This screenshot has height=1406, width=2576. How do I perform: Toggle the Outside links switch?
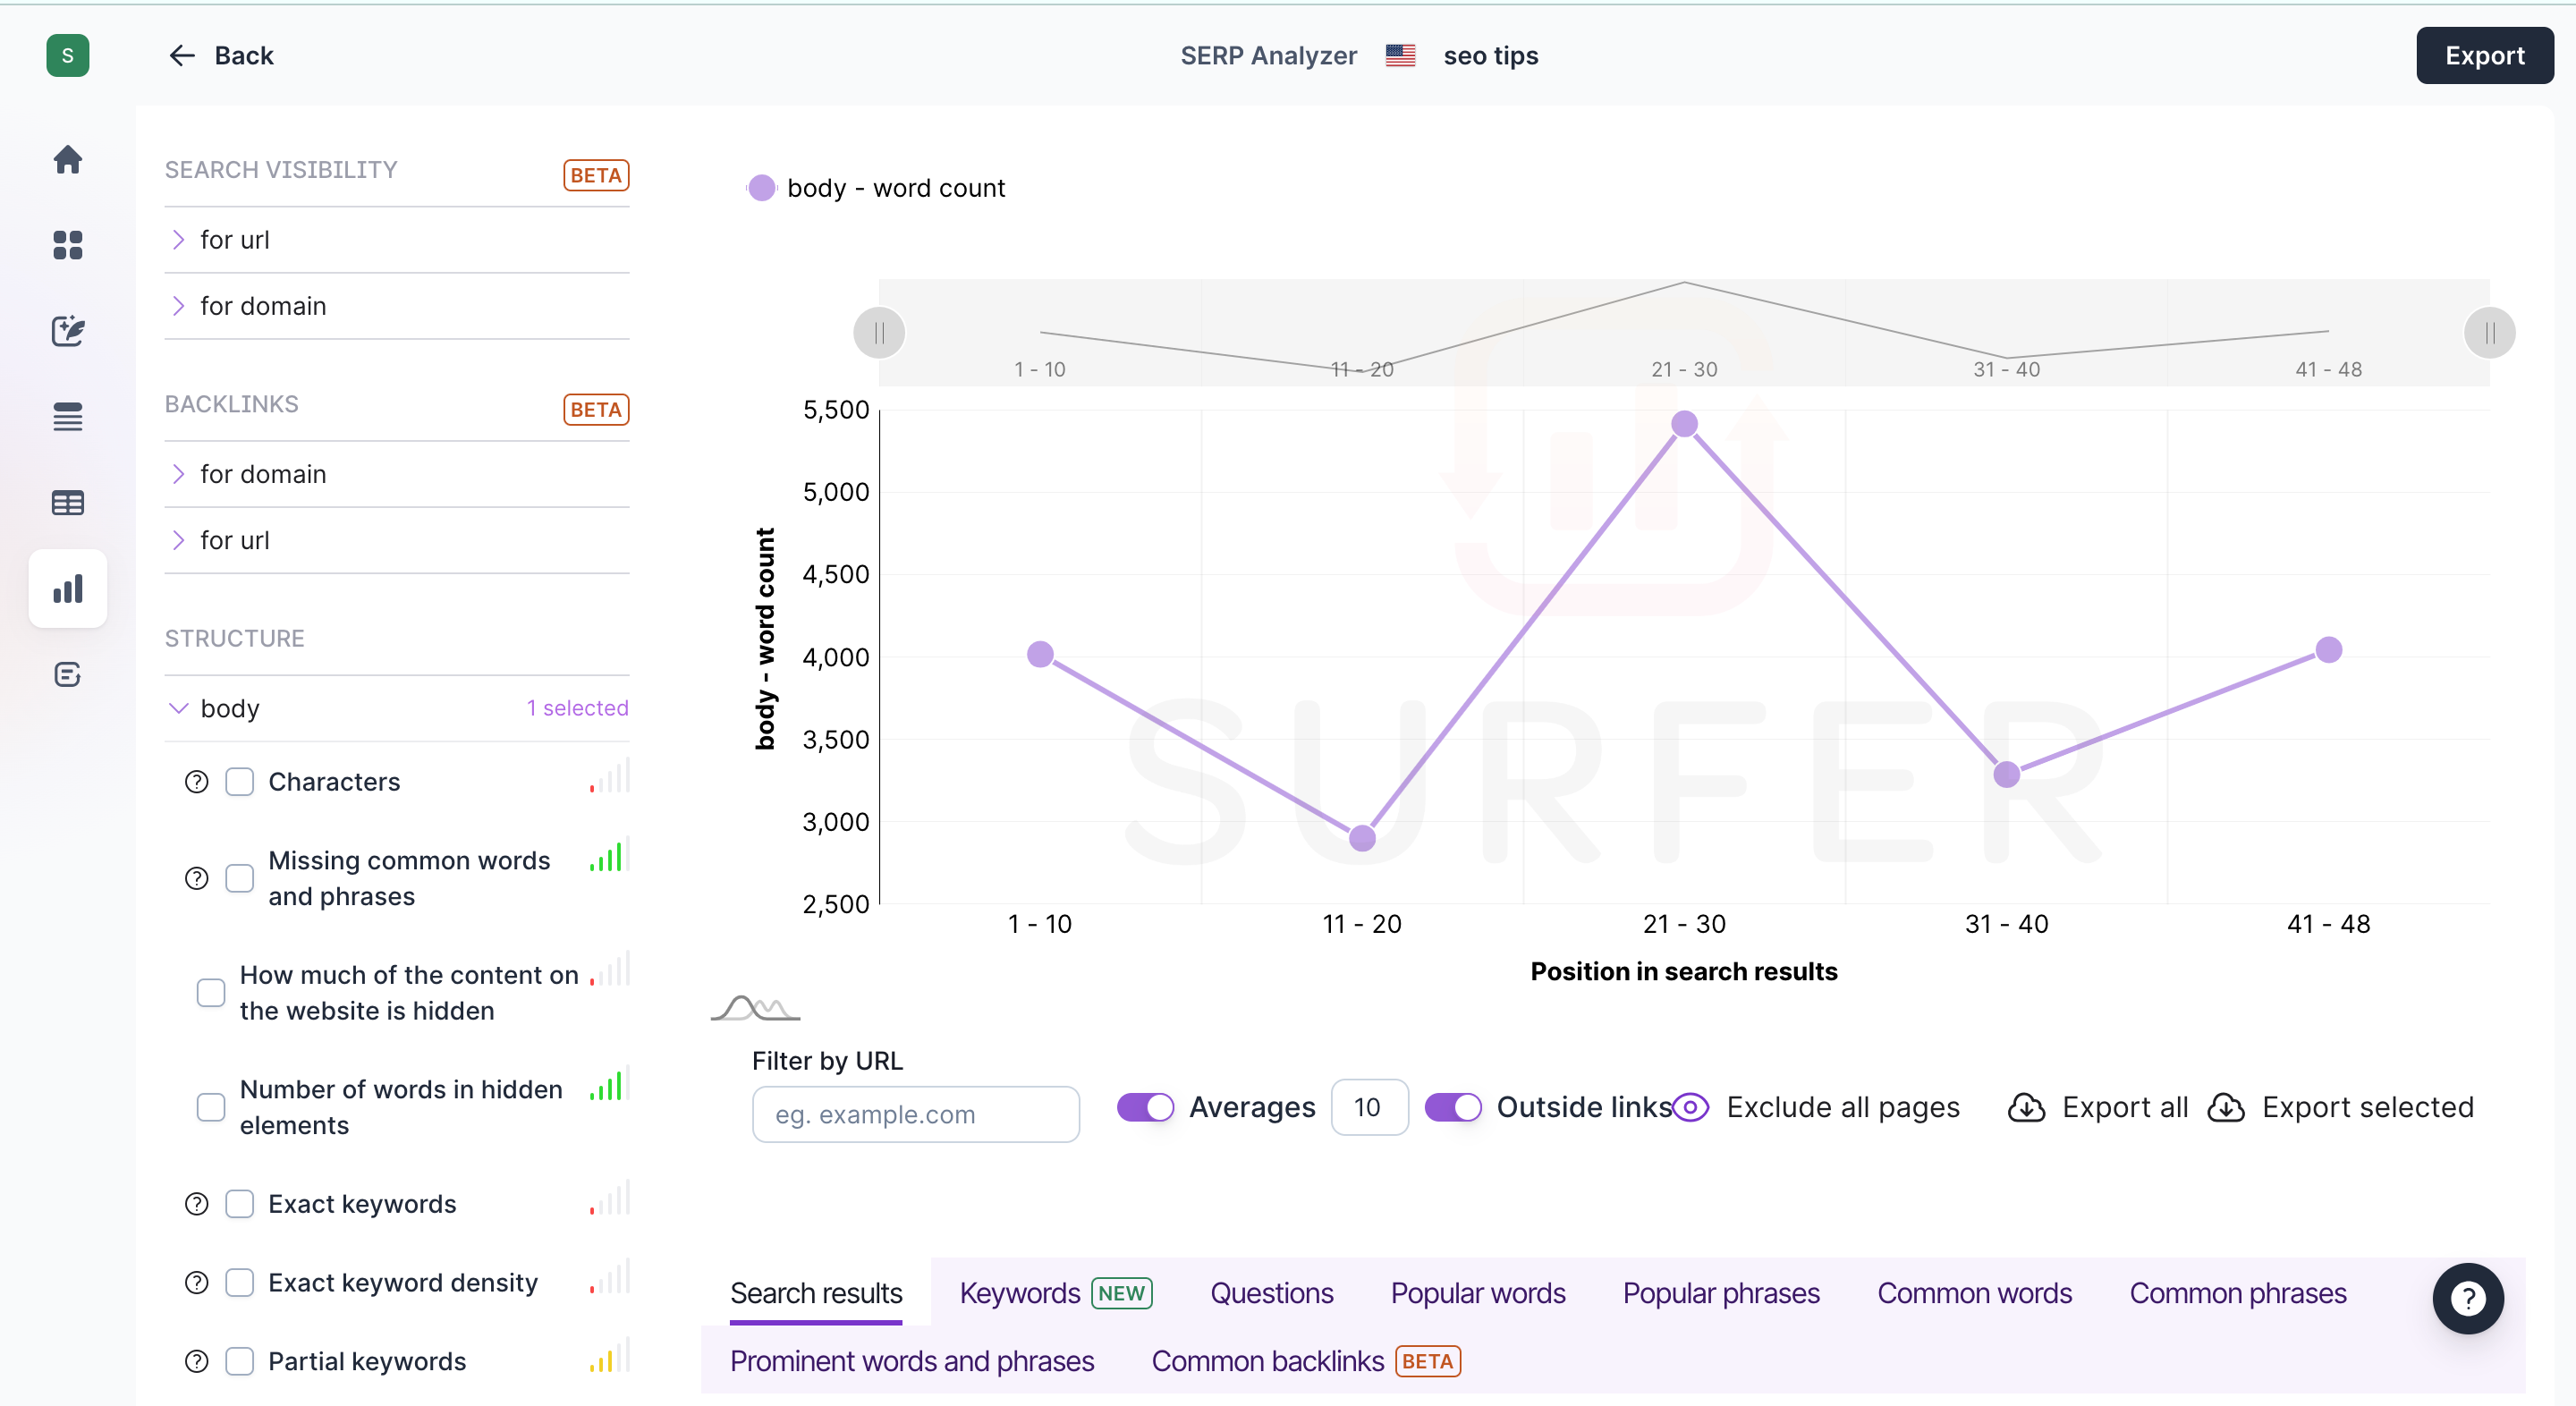coord(1453,1107)
